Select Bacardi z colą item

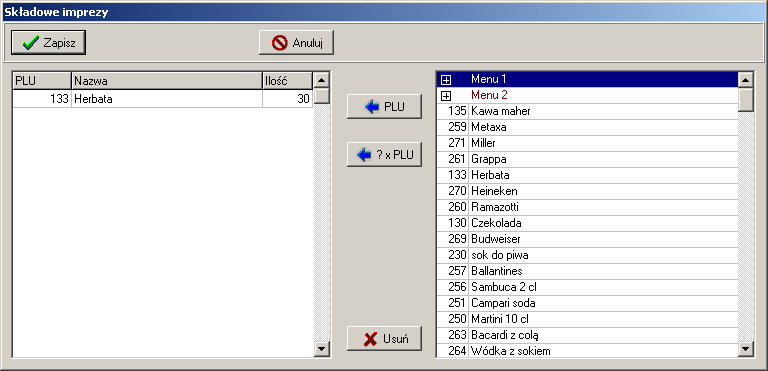click(x=587, y=335)
